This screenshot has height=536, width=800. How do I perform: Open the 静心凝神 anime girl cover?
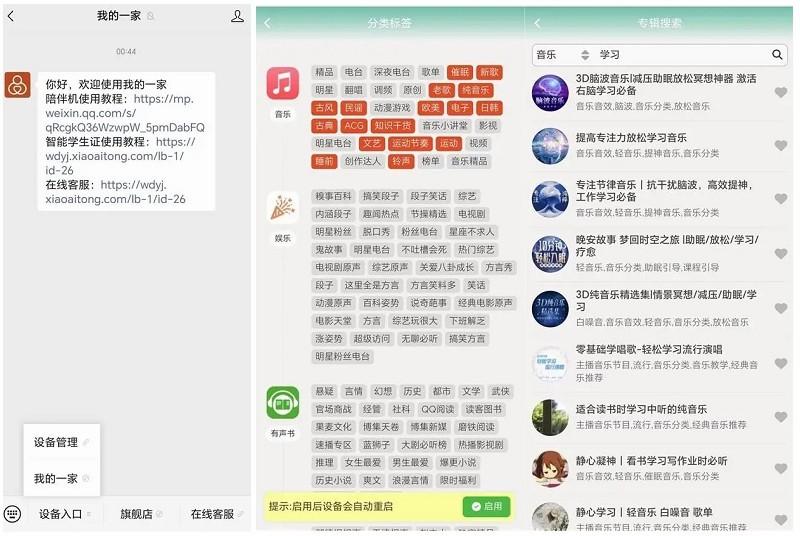[550, 469]
